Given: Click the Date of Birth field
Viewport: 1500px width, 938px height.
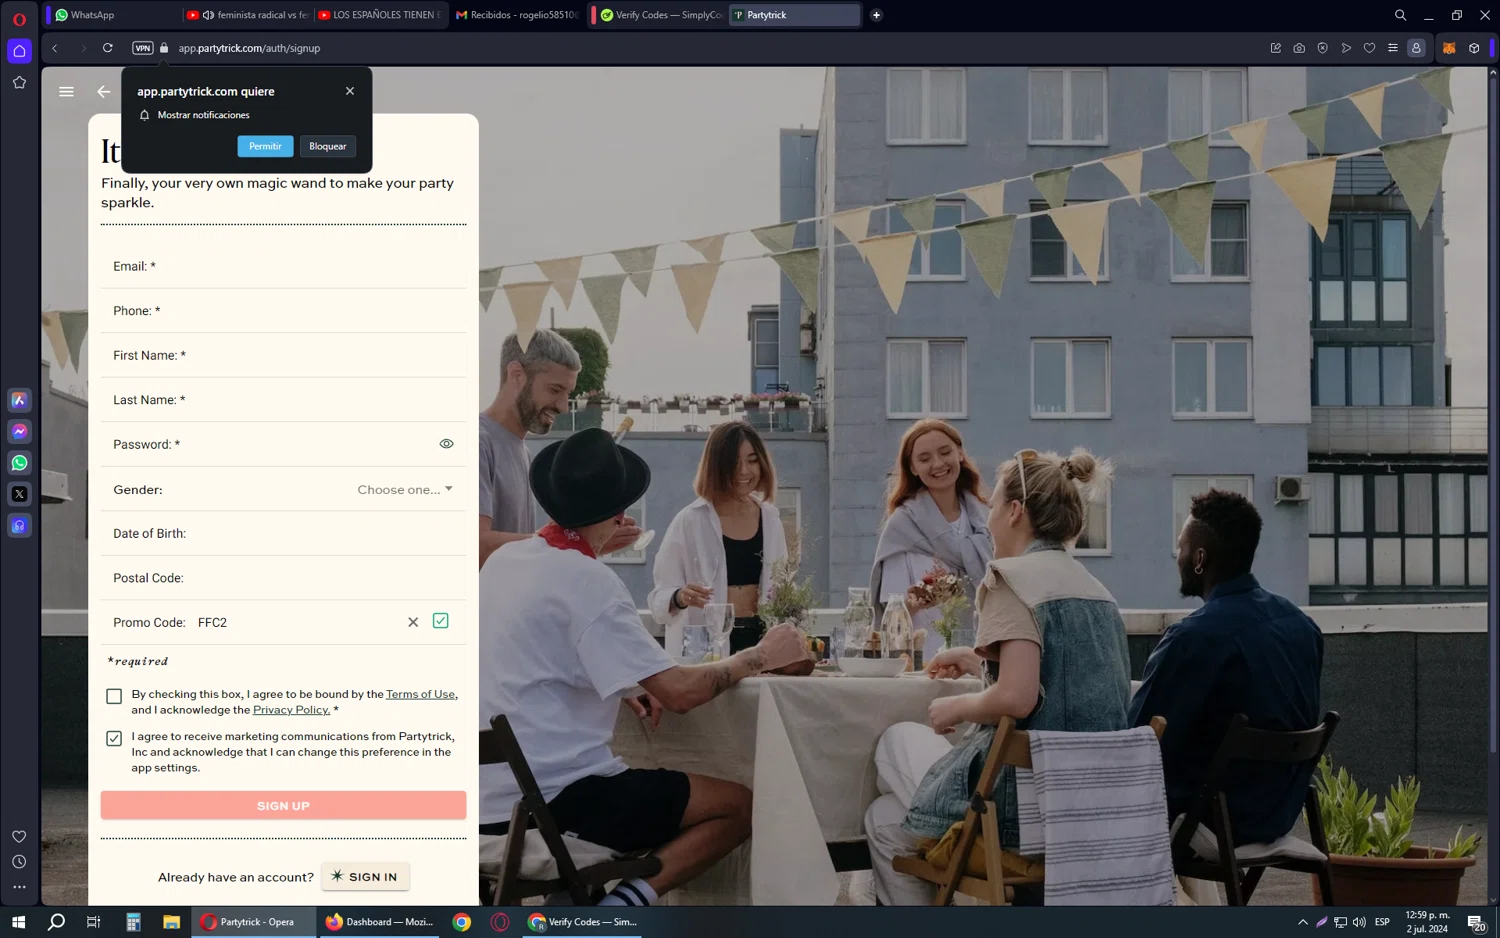Looking at the screenshot, I should 283,533.
